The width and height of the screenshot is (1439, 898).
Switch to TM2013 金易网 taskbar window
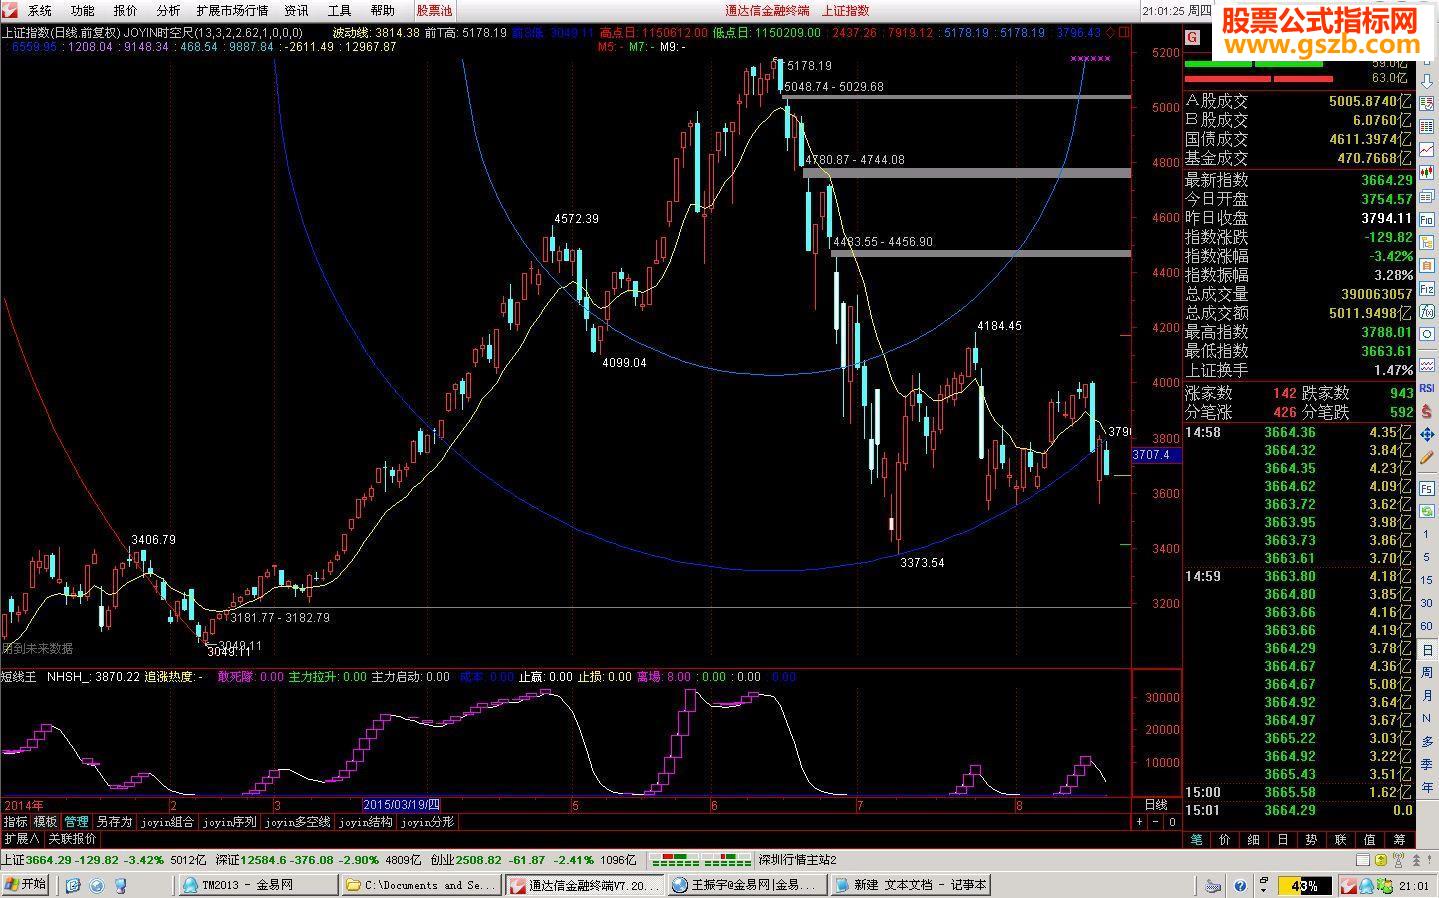(258, 885)
